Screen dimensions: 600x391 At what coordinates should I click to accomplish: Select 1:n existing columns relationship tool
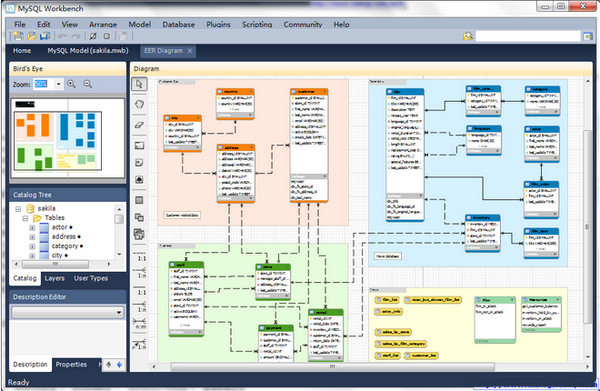tap(140, 344)
